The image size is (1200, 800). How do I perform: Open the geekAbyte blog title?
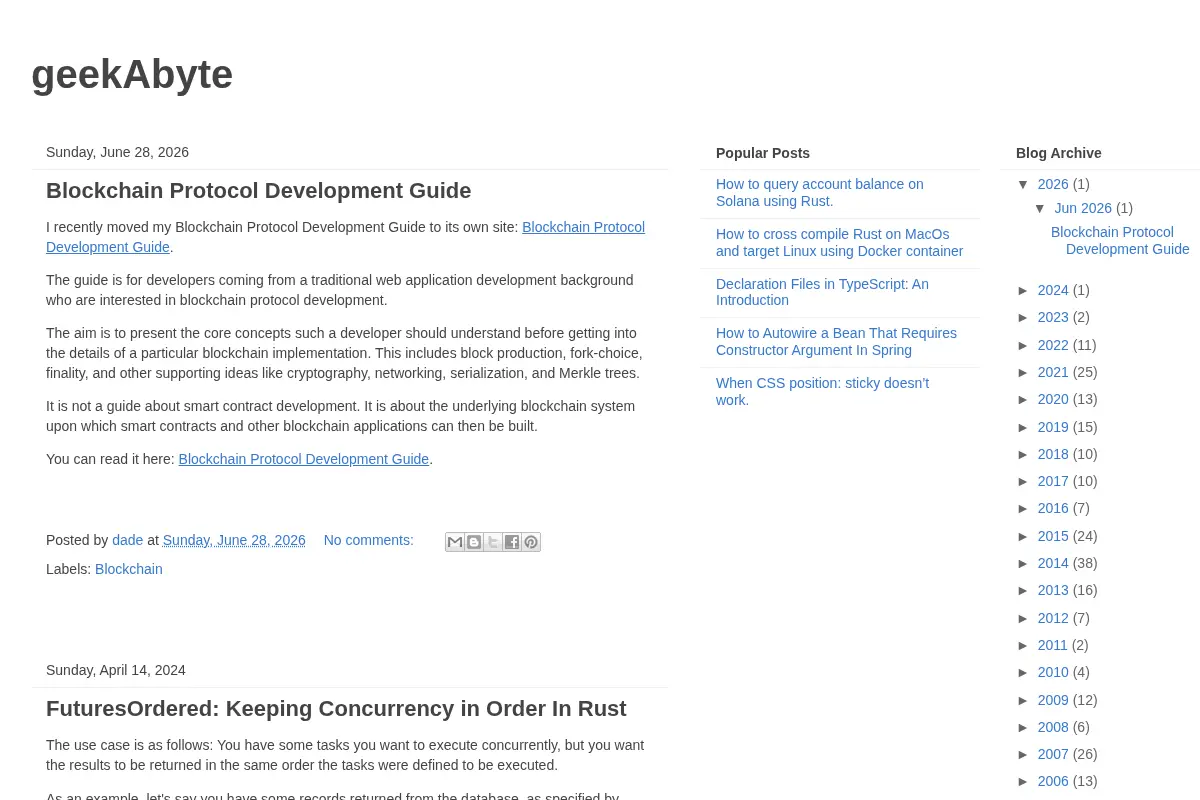(x=132, y=74)
